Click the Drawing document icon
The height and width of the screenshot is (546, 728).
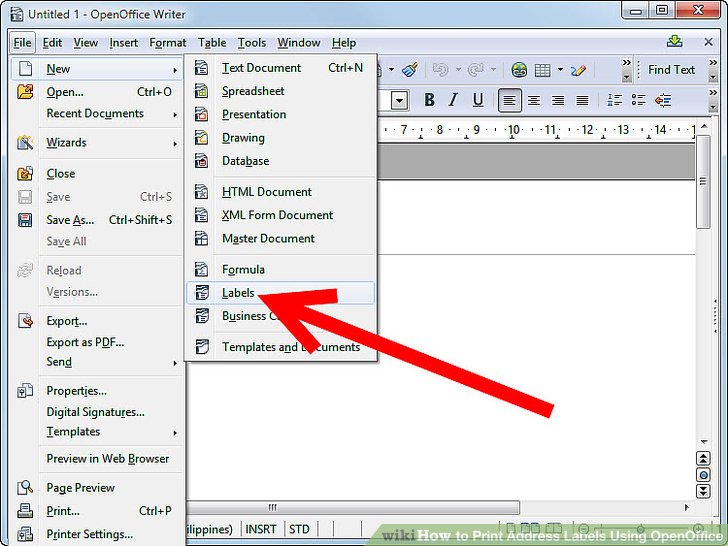[202, 137]
